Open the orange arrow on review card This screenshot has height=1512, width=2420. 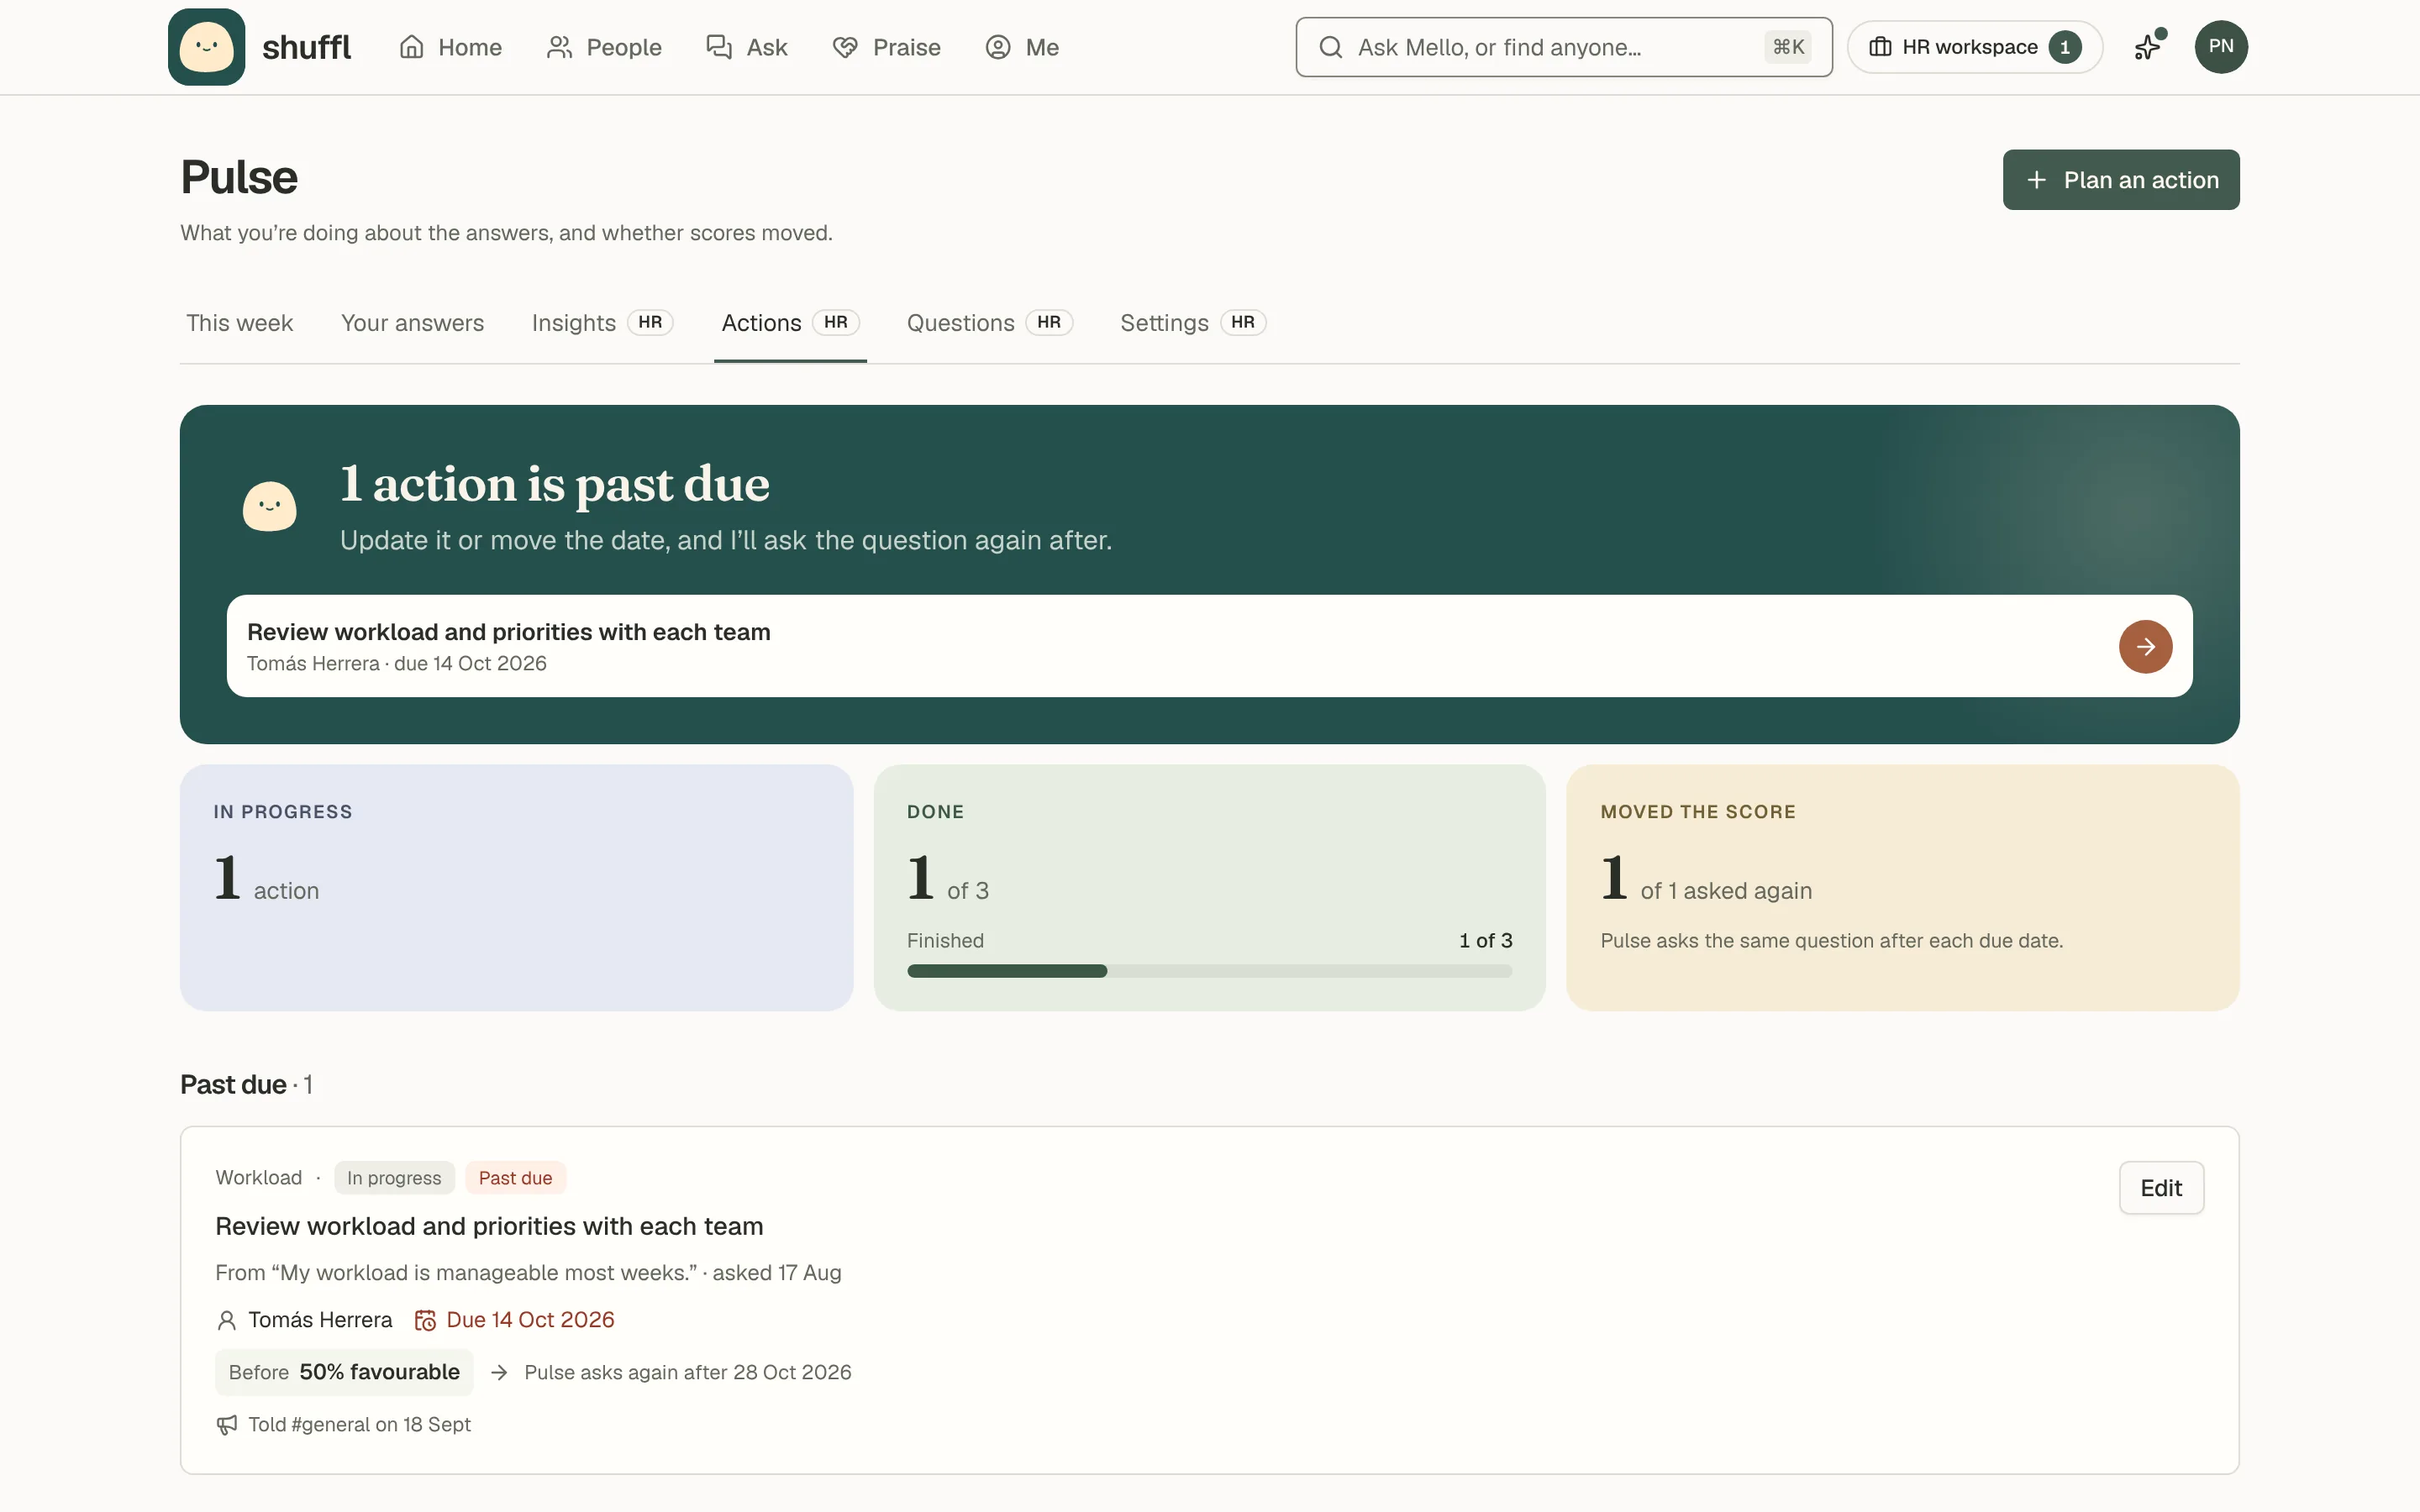click(x=2145, y=647)
